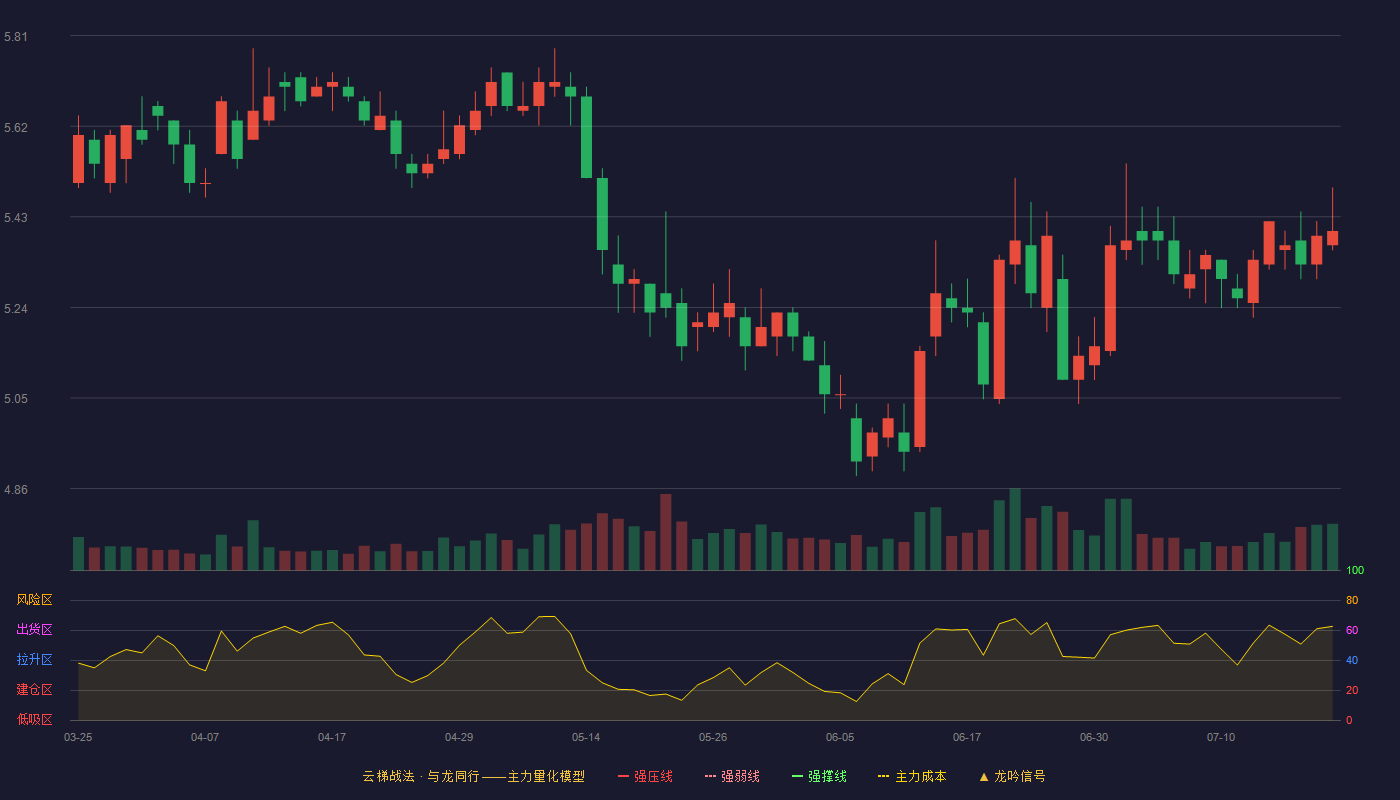Toggle the 主力成本 legend item
This screenshot has width=1400, height=800.
[x=912, y=776]
